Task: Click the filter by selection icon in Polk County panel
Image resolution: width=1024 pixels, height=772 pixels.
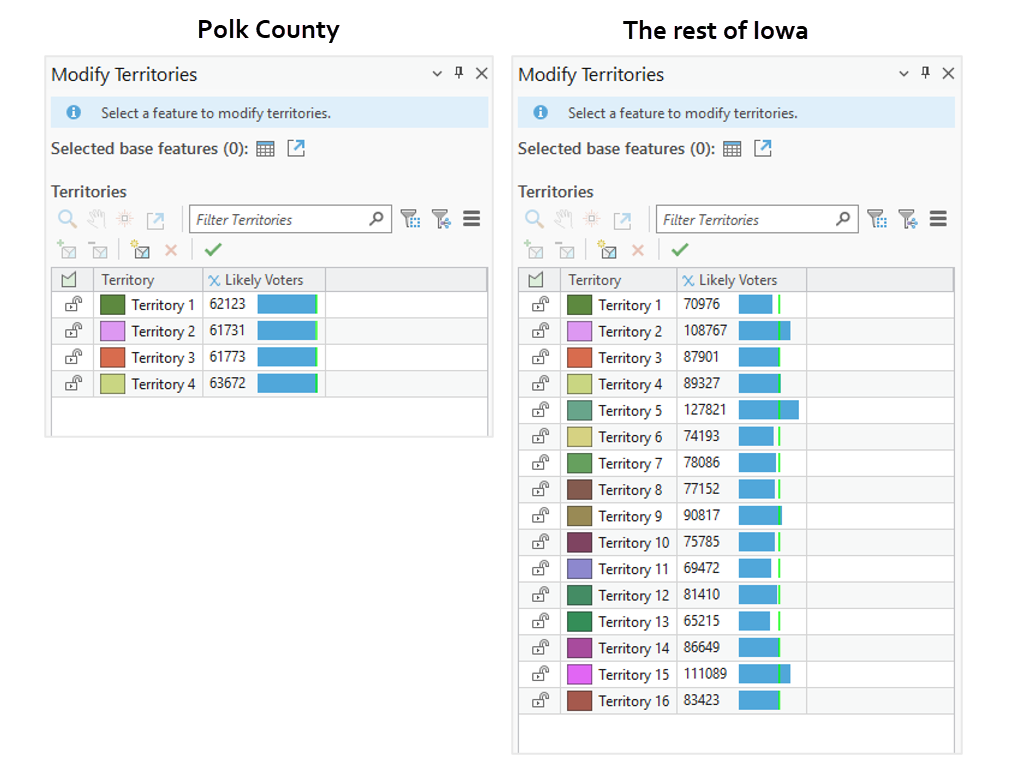Action: [x=410, y=219]
